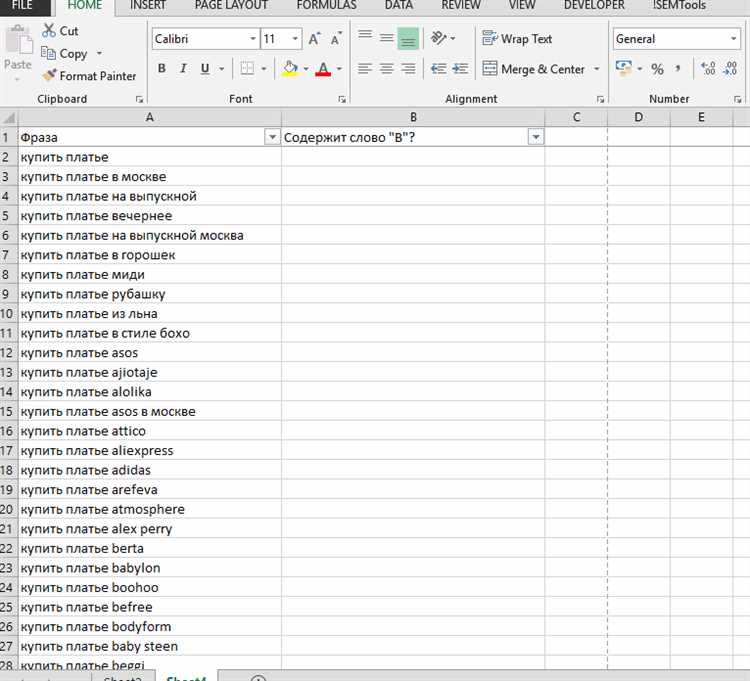The image size is (750, 681).
Task: Decrease the cell indent
Action: (x=439, y=69)
